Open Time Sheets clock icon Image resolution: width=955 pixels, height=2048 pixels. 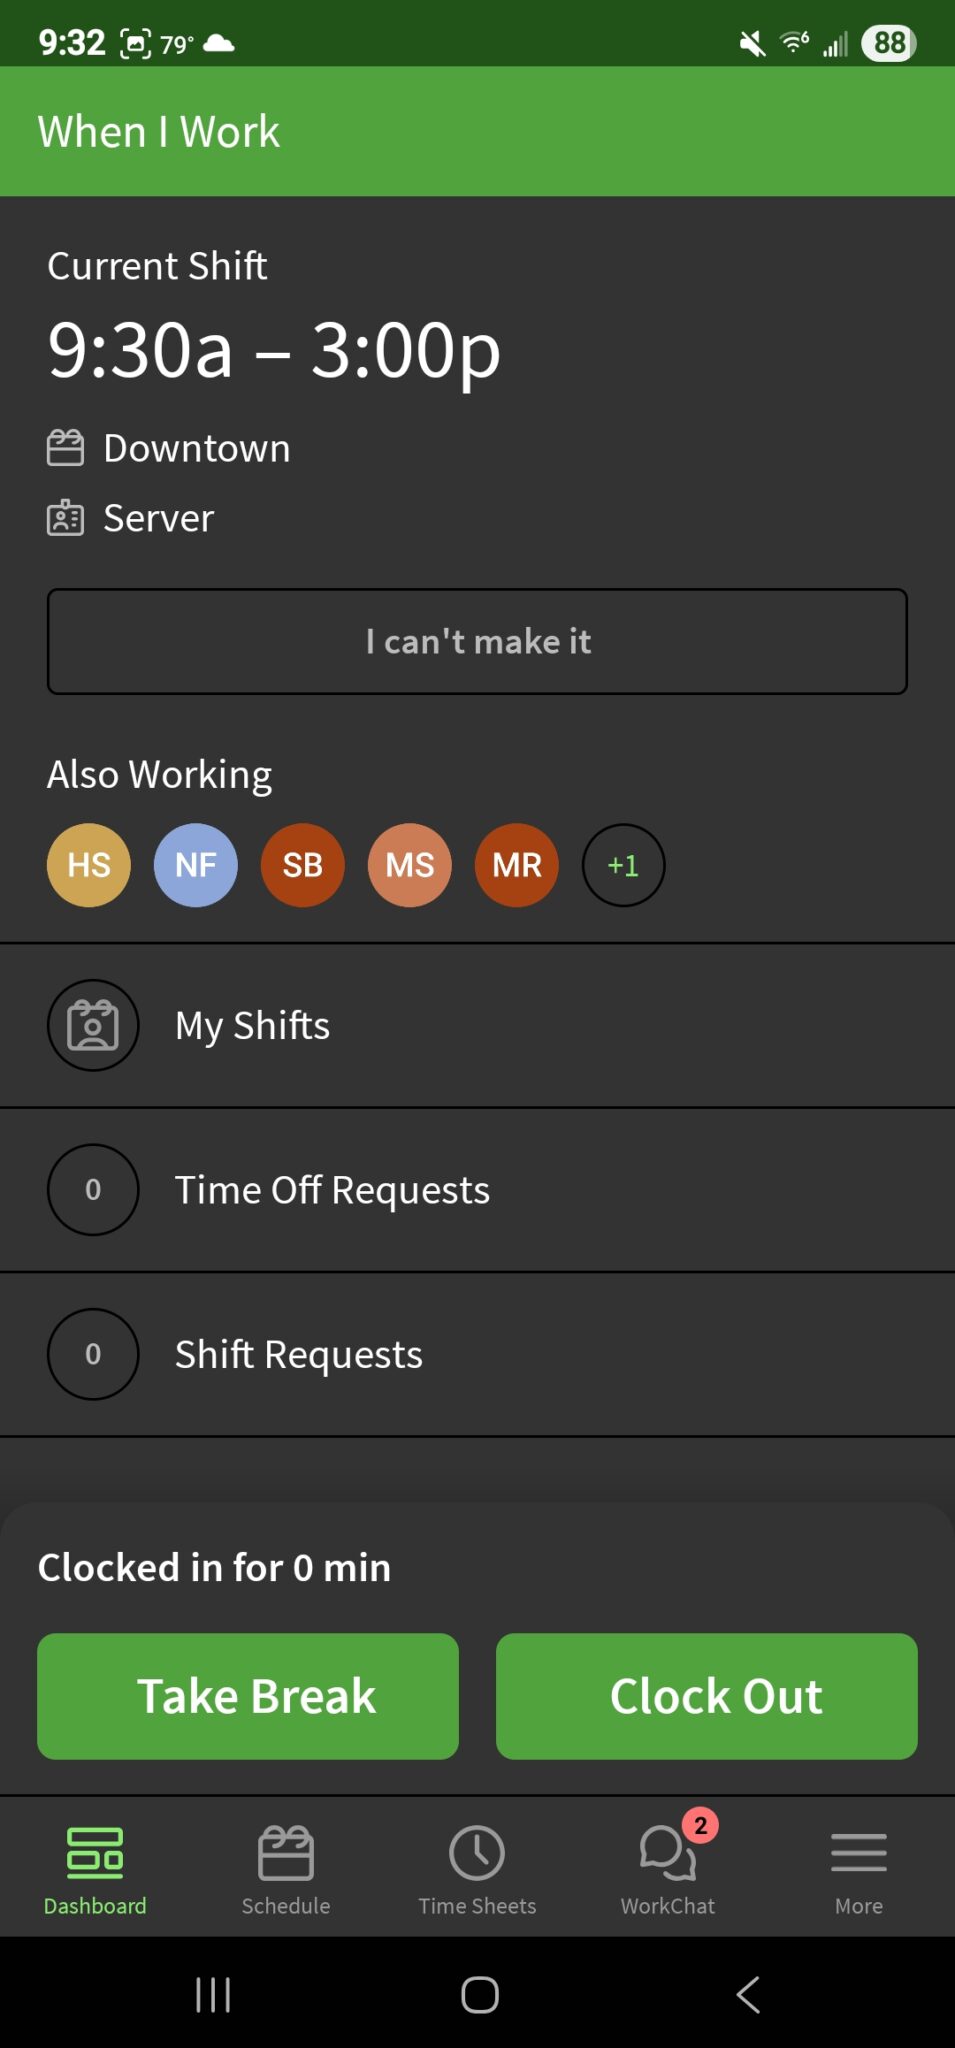point(477,1852)
